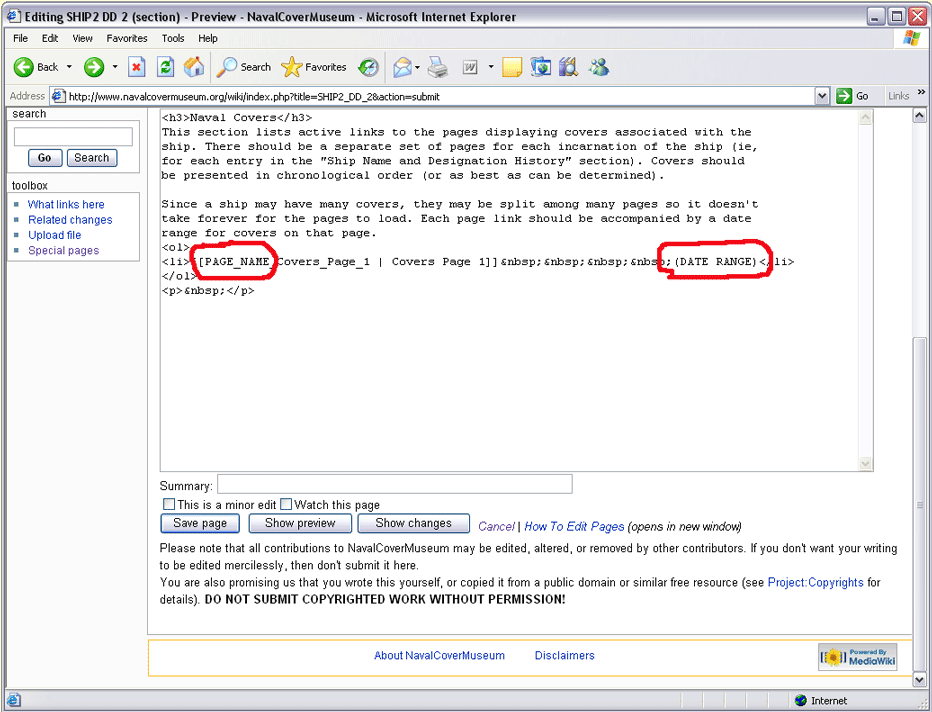Stop page loading with red X icon

(x=137, y=67)
